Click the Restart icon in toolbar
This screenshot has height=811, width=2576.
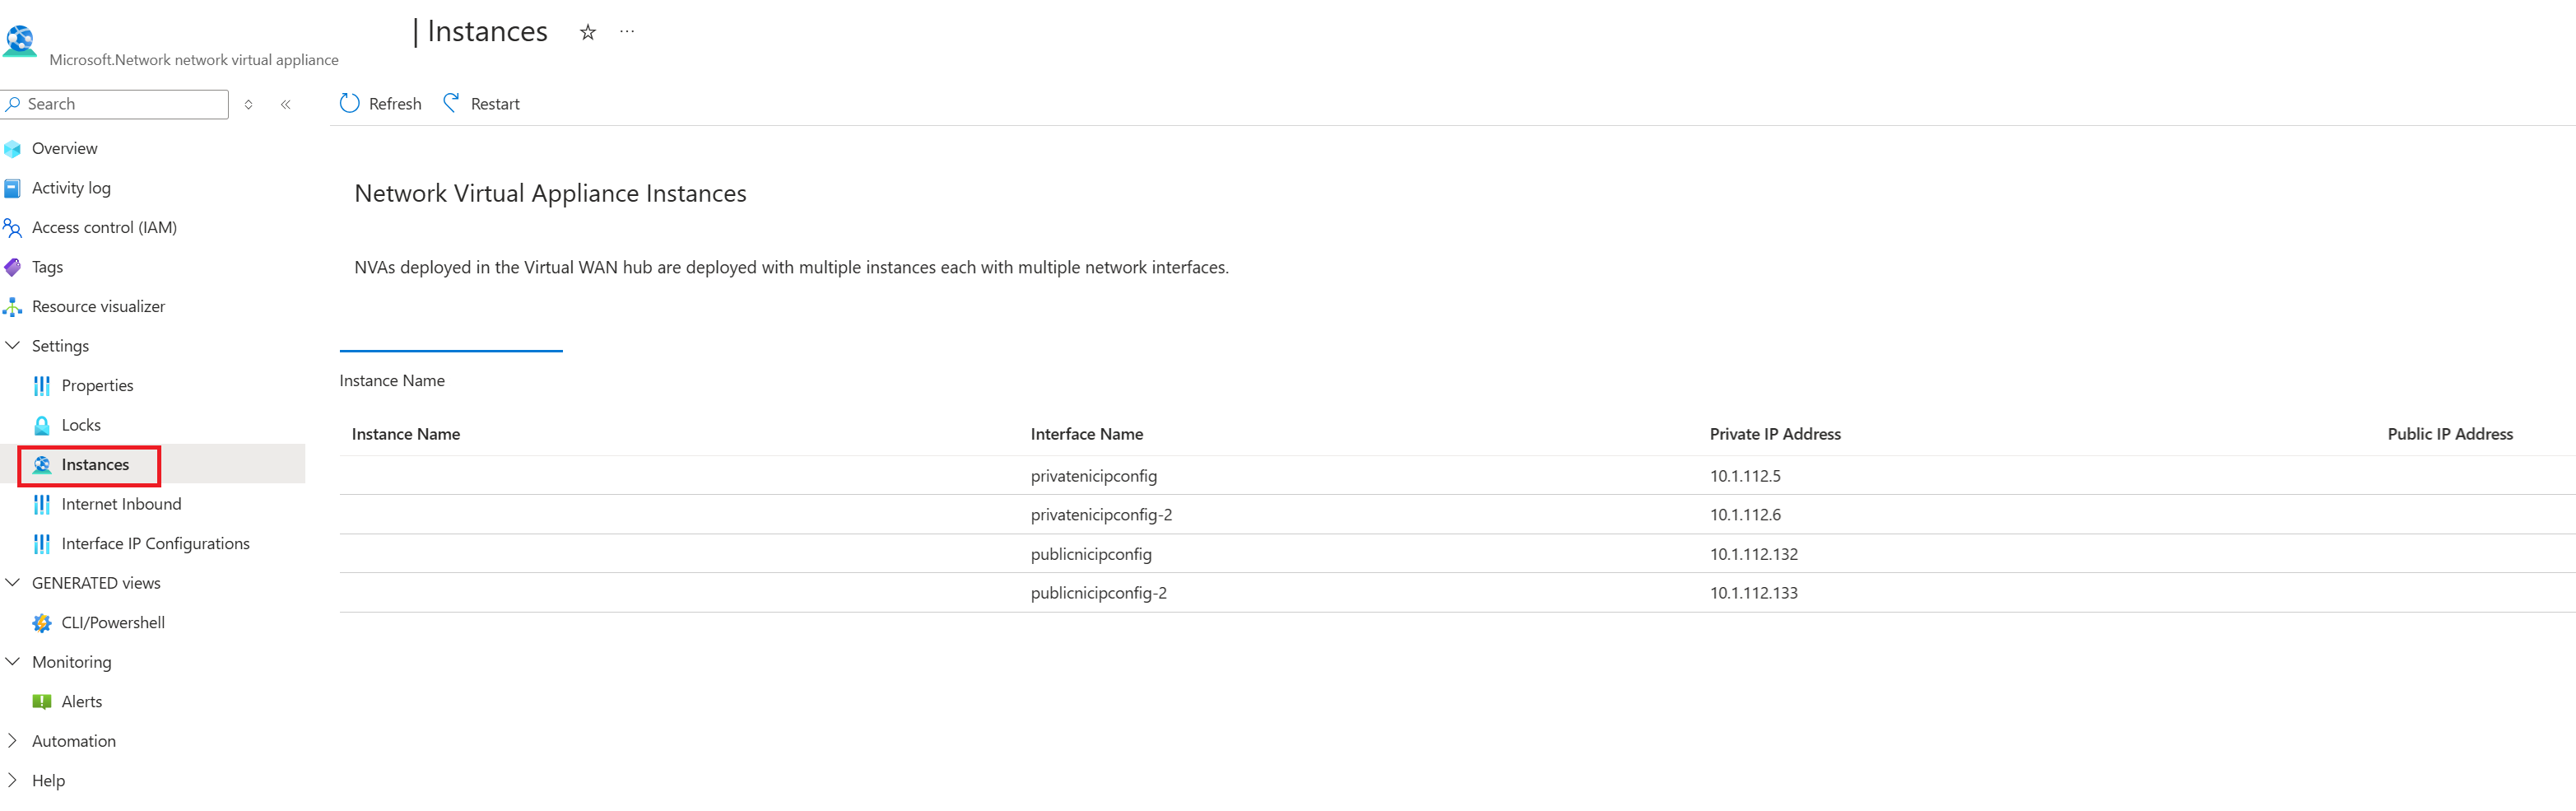pyautogui.click(x=452, y=103)
